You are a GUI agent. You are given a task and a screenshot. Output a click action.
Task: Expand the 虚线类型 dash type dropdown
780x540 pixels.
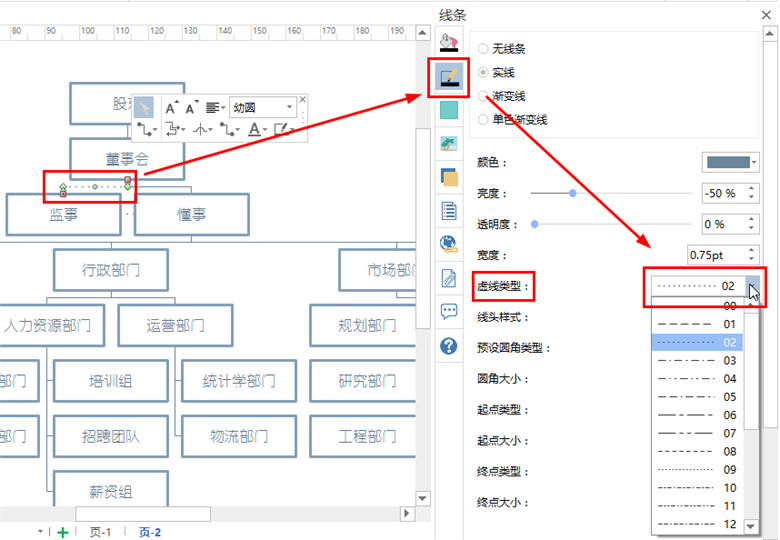pyautogui.click(x=754, y=286)
